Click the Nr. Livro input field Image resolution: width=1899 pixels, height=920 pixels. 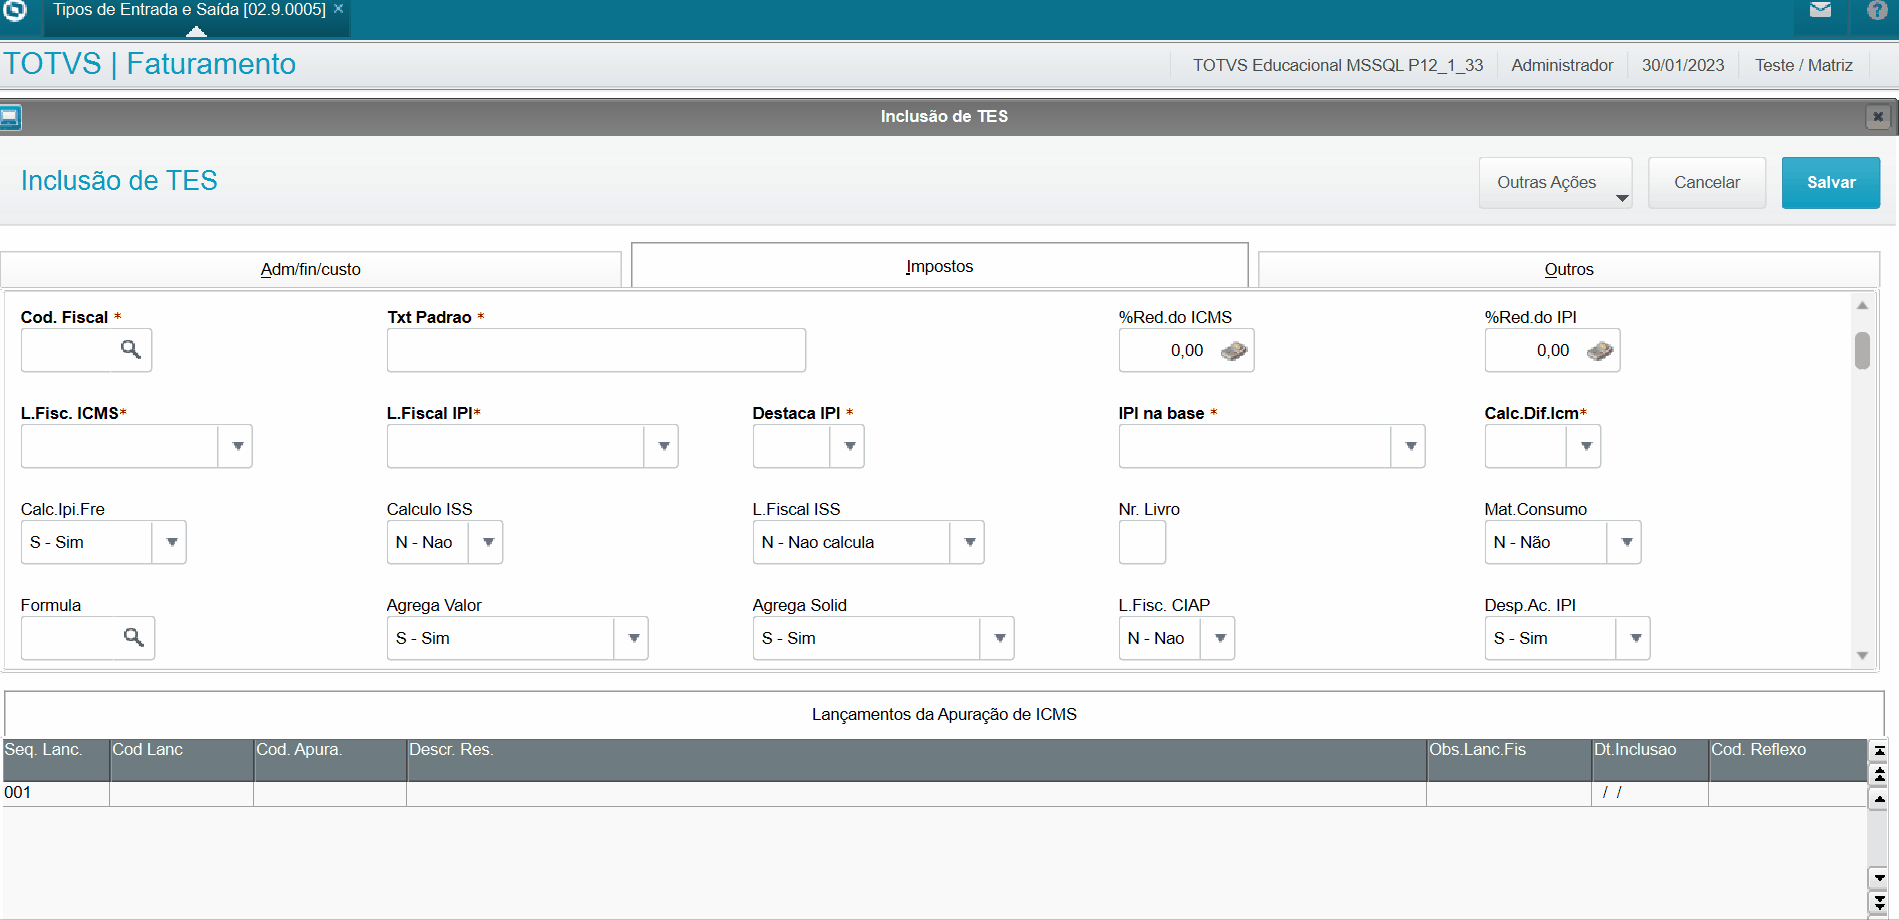tap(1142, 542)
